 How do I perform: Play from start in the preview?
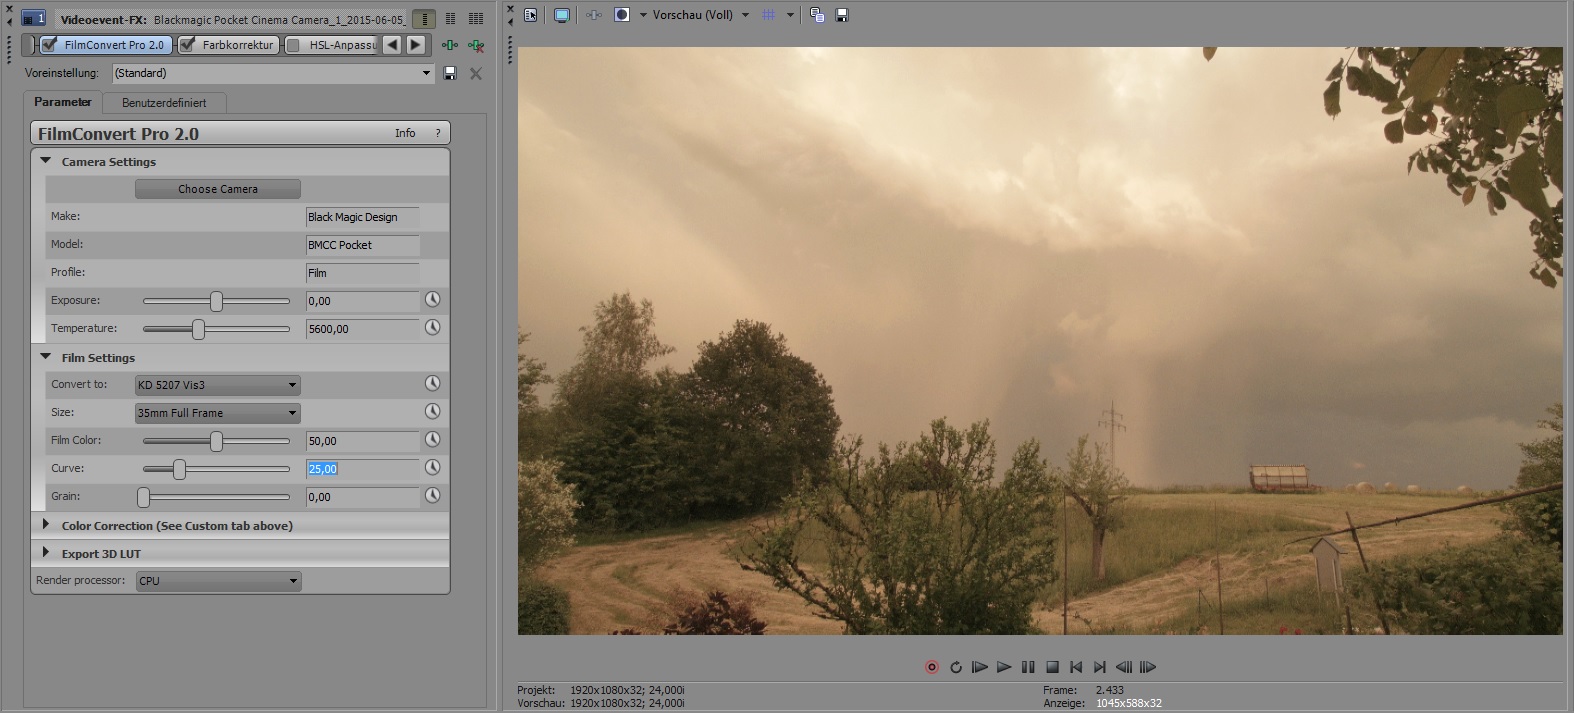click(980, 667)
